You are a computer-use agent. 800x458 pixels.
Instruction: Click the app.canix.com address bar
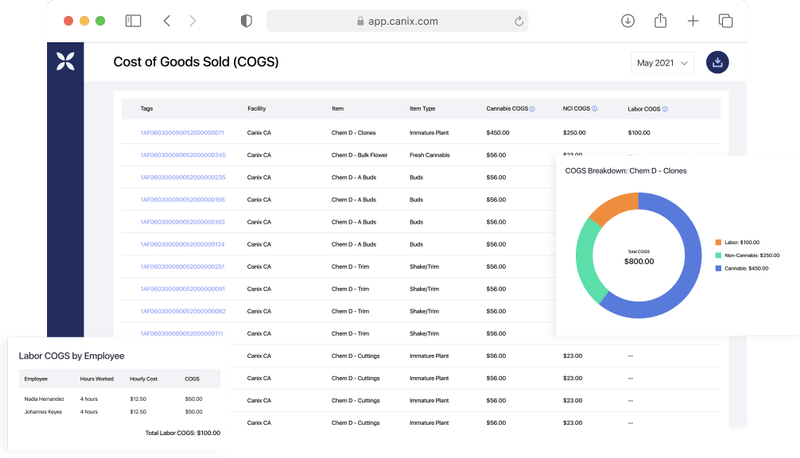point(397,21)
